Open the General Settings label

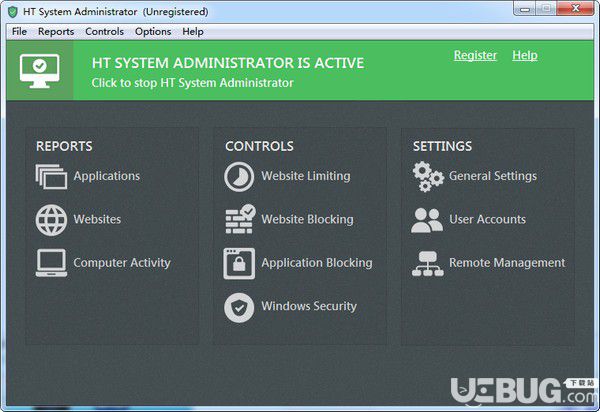point(492,176)
